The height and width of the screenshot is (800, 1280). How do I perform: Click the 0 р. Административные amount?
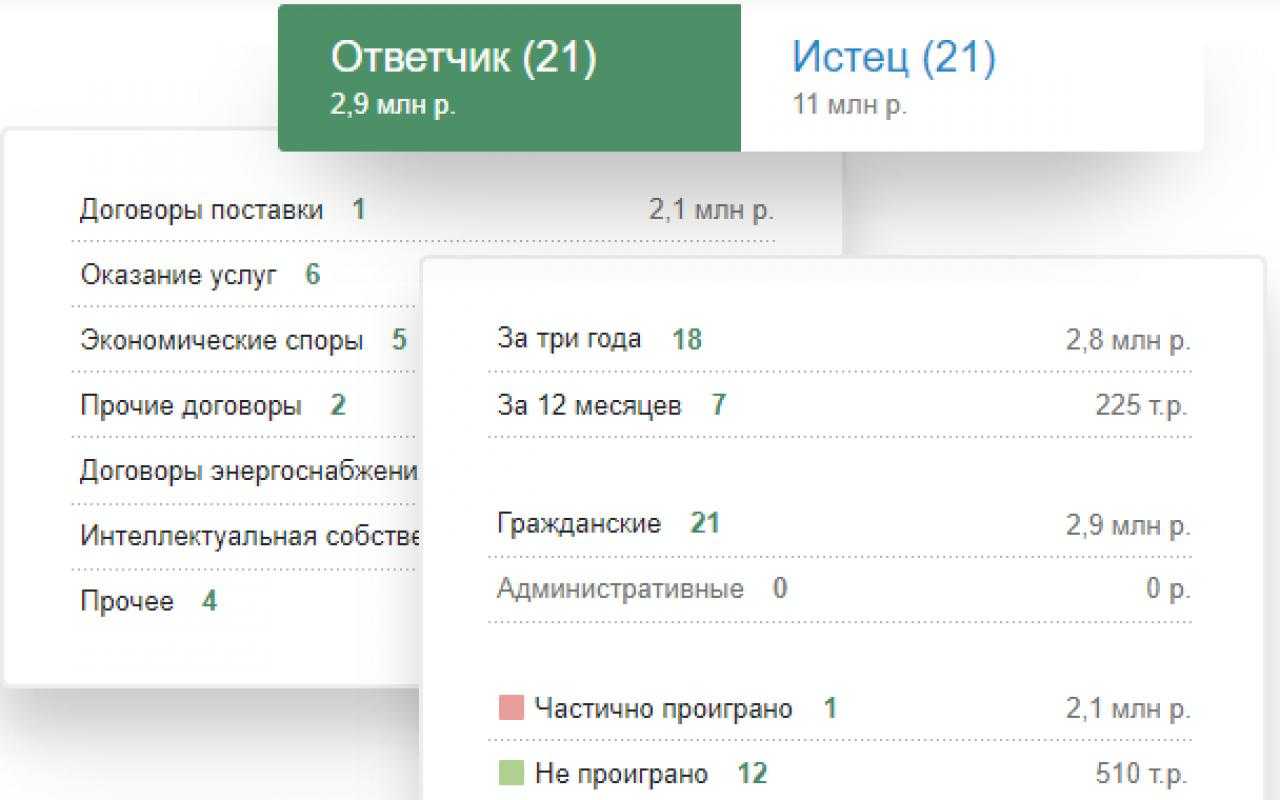point(1168,589)
